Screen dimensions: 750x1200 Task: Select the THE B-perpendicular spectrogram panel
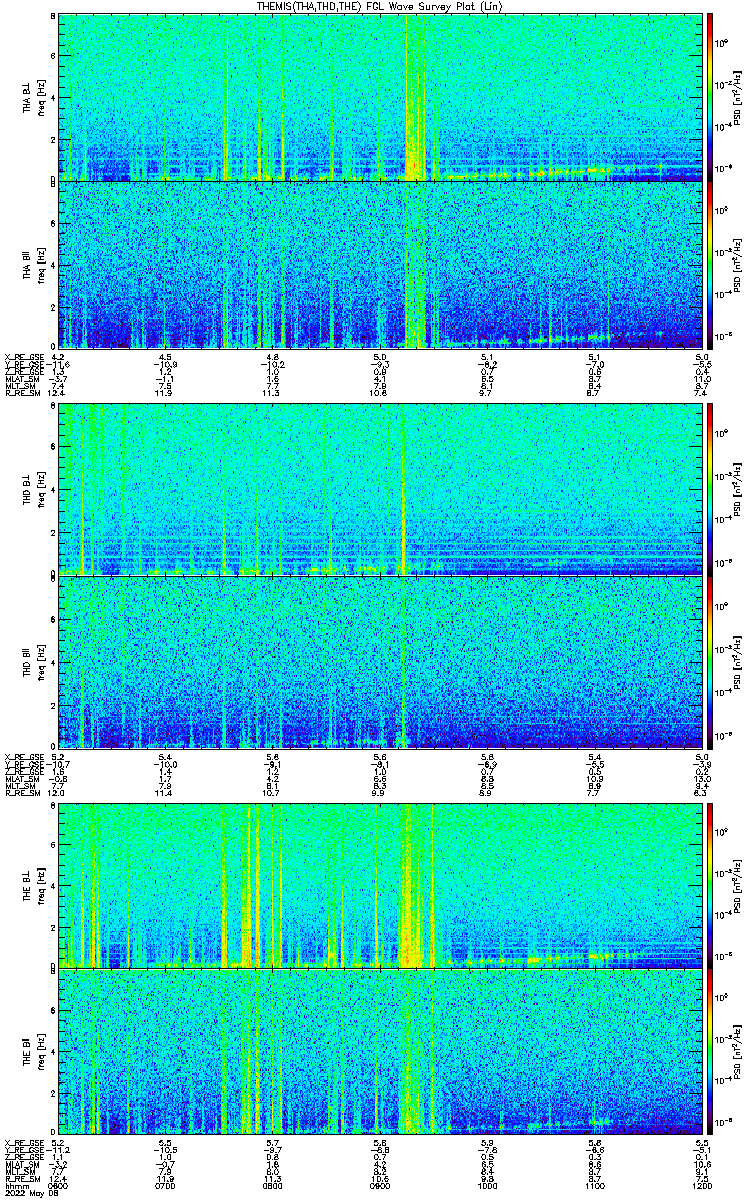pyautogui.click(x=381, y=884)
